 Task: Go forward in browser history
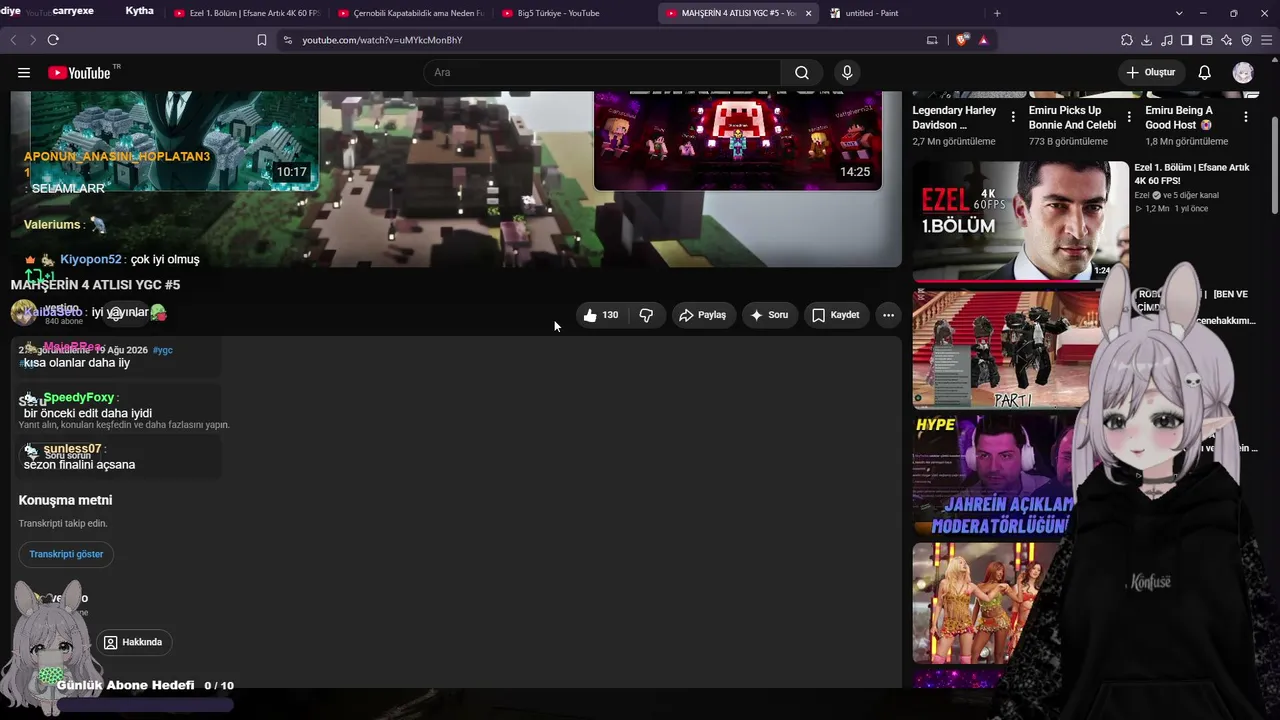33,40
